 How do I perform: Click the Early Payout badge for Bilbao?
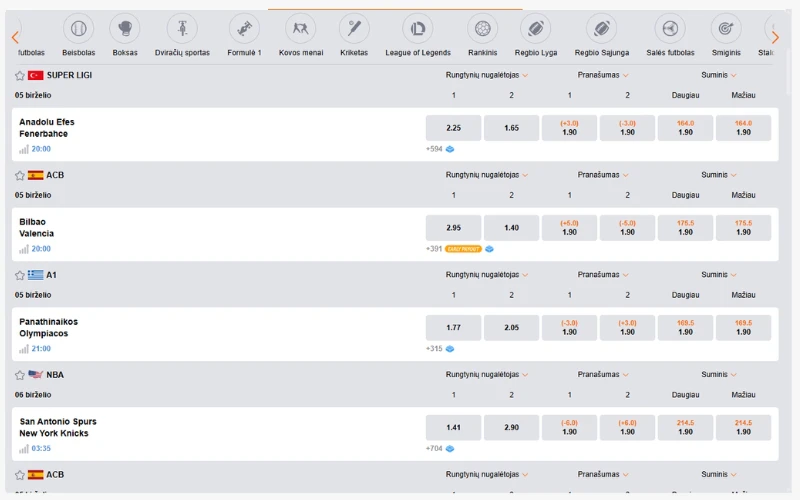click(463, 249)
